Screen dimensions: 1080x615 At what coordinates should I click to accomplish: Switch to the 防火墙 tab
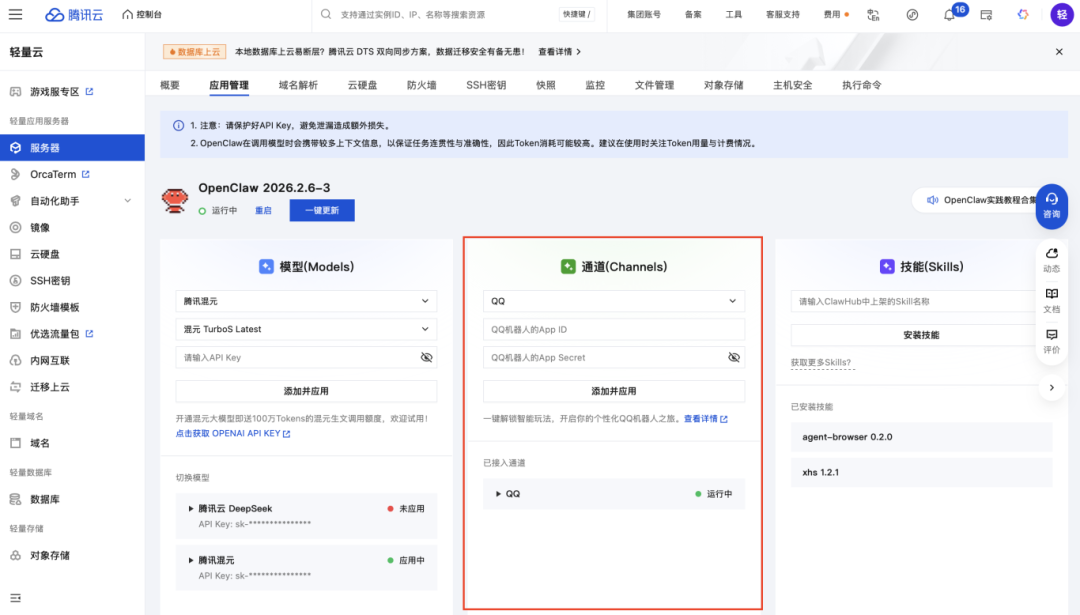click(x=422, y=85)
